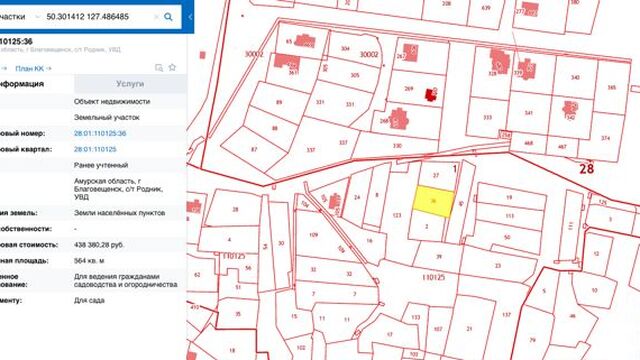Select parcel 35 on the map

[238, 314]
